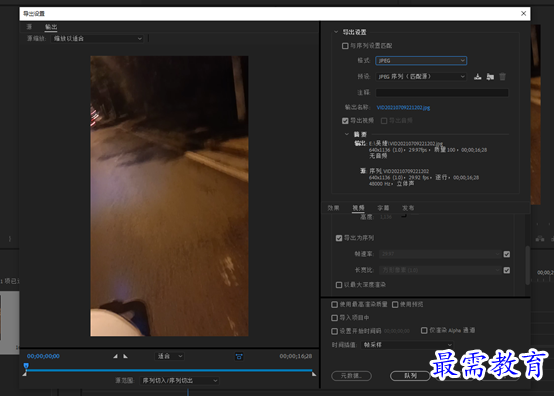554x396 pixels.
Task: Open the 长宽比 dropdown
Action: pos(440,270)
